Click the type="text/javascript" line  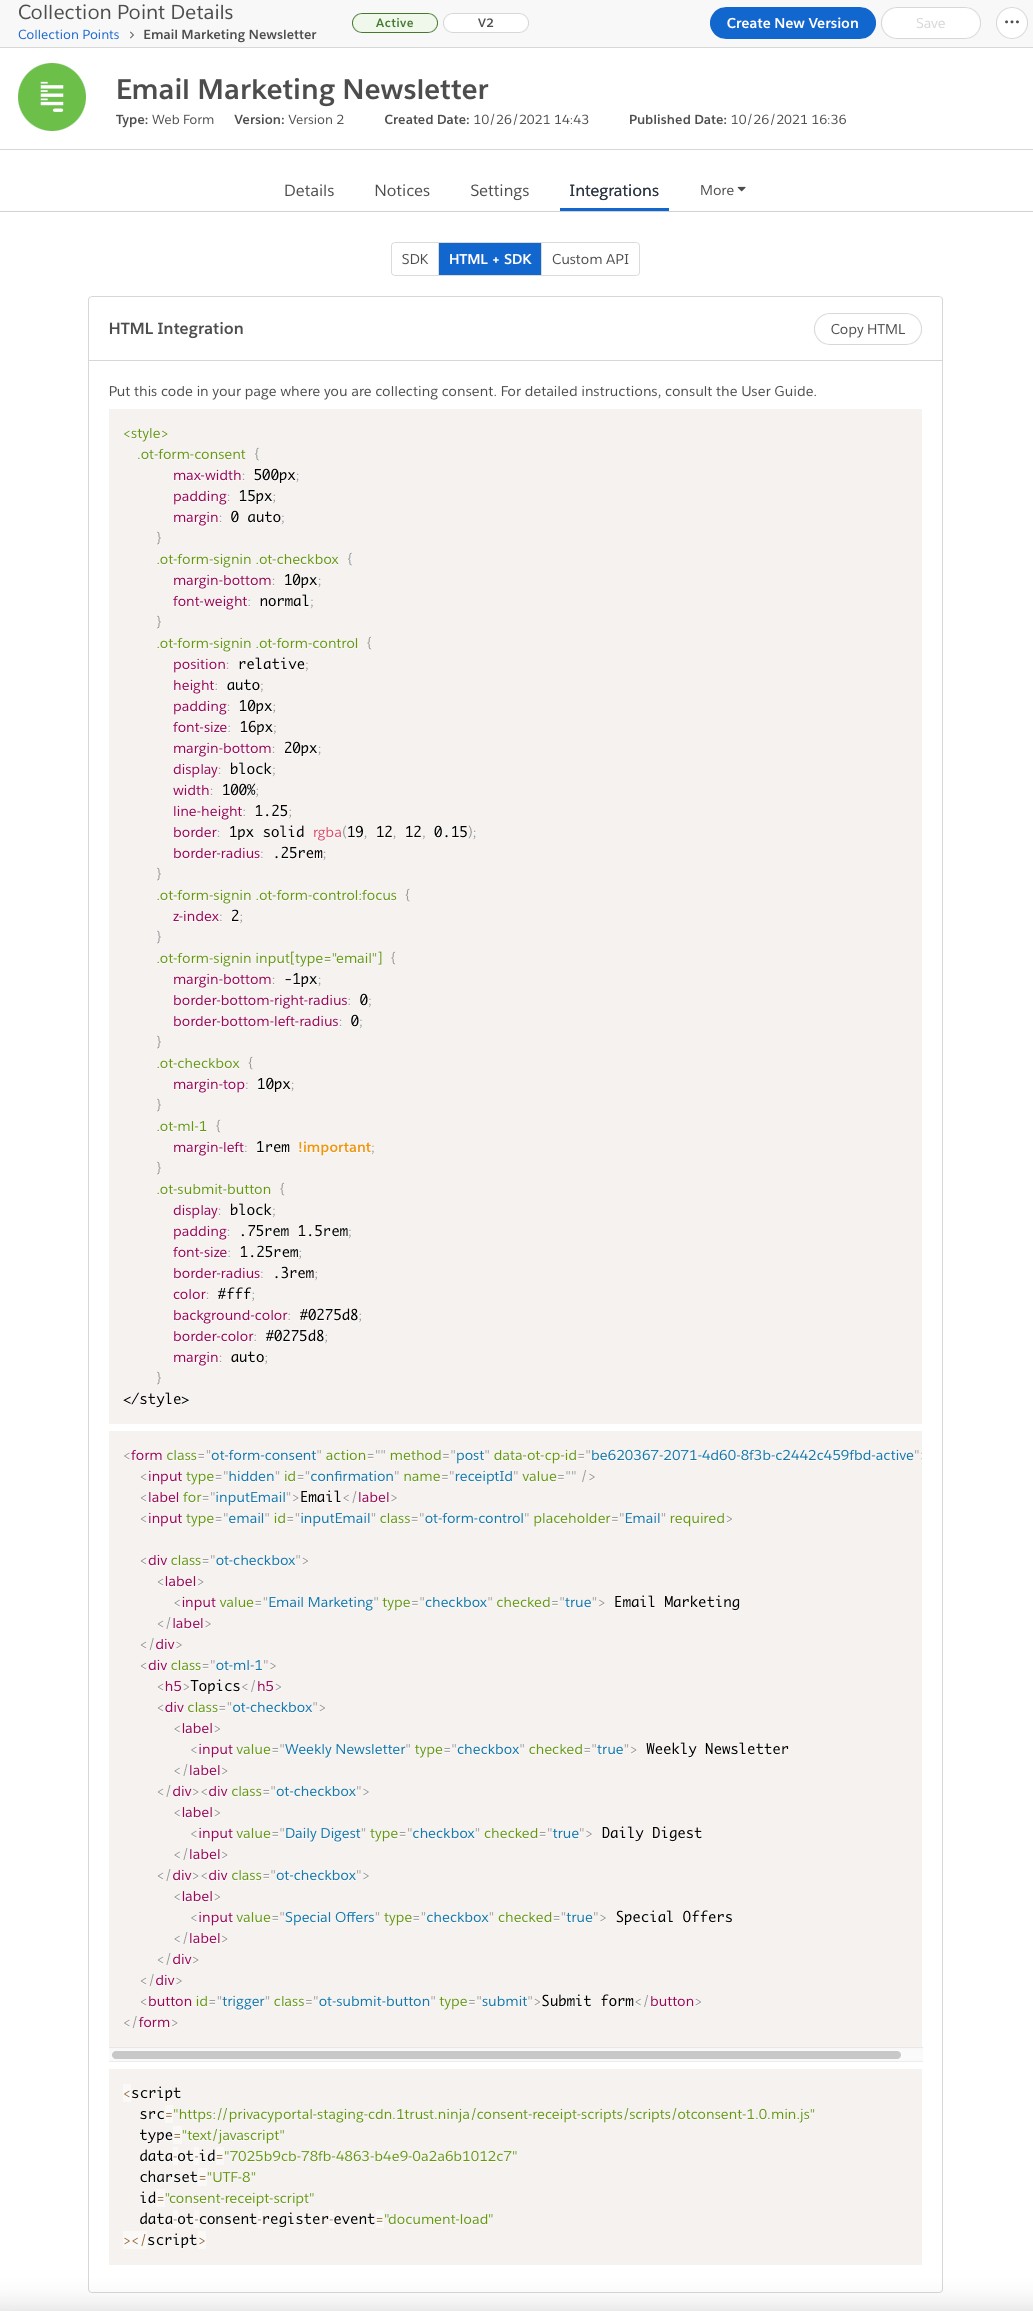(x=212, y=2135)
